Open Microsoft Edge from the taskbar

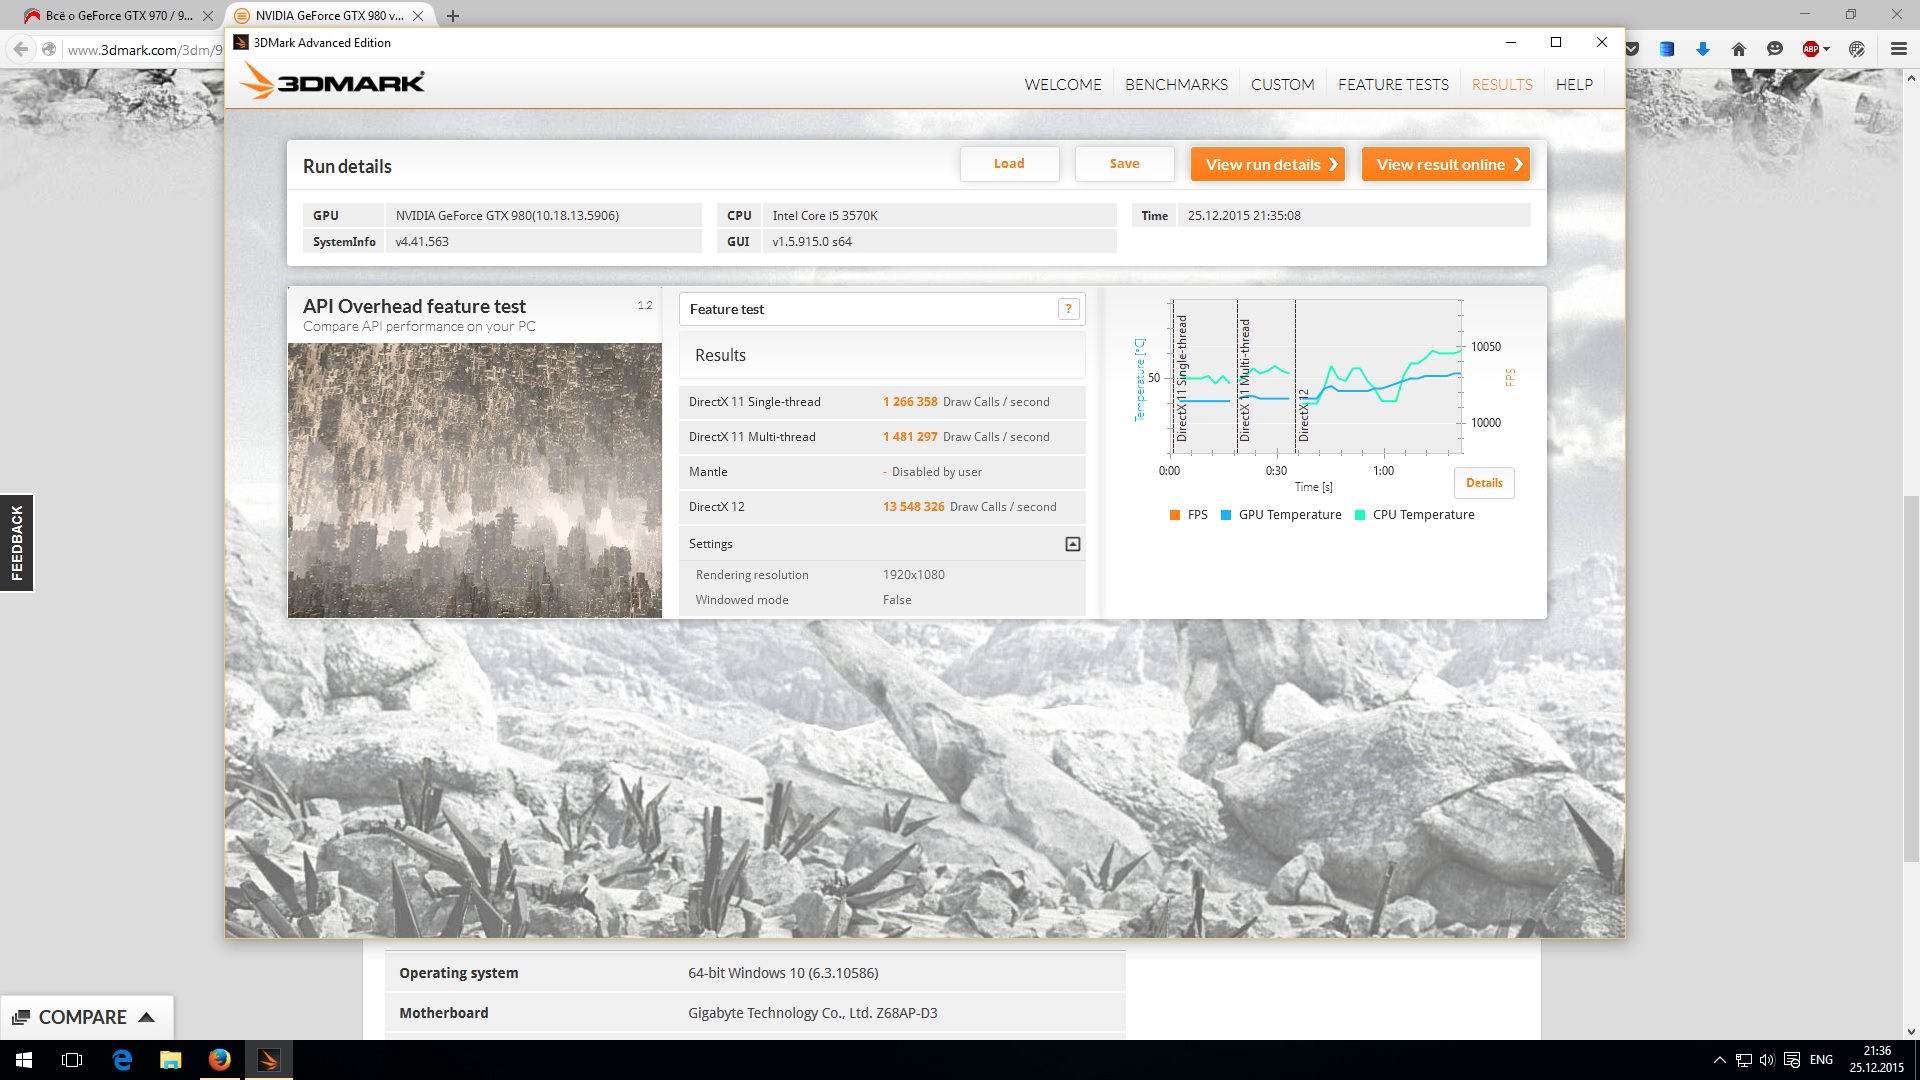tap(122, 1060)
